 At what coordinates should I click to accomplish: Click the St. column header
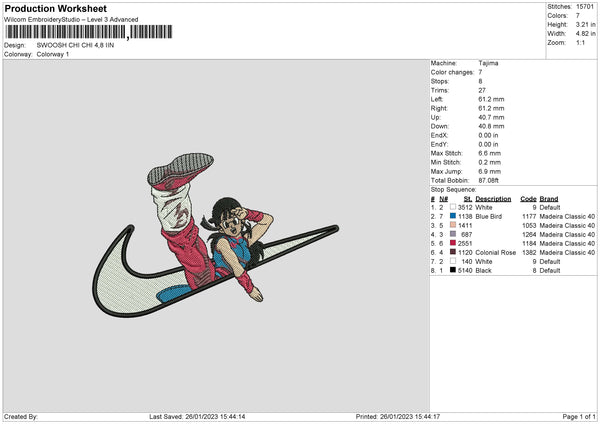click(468, 199)
